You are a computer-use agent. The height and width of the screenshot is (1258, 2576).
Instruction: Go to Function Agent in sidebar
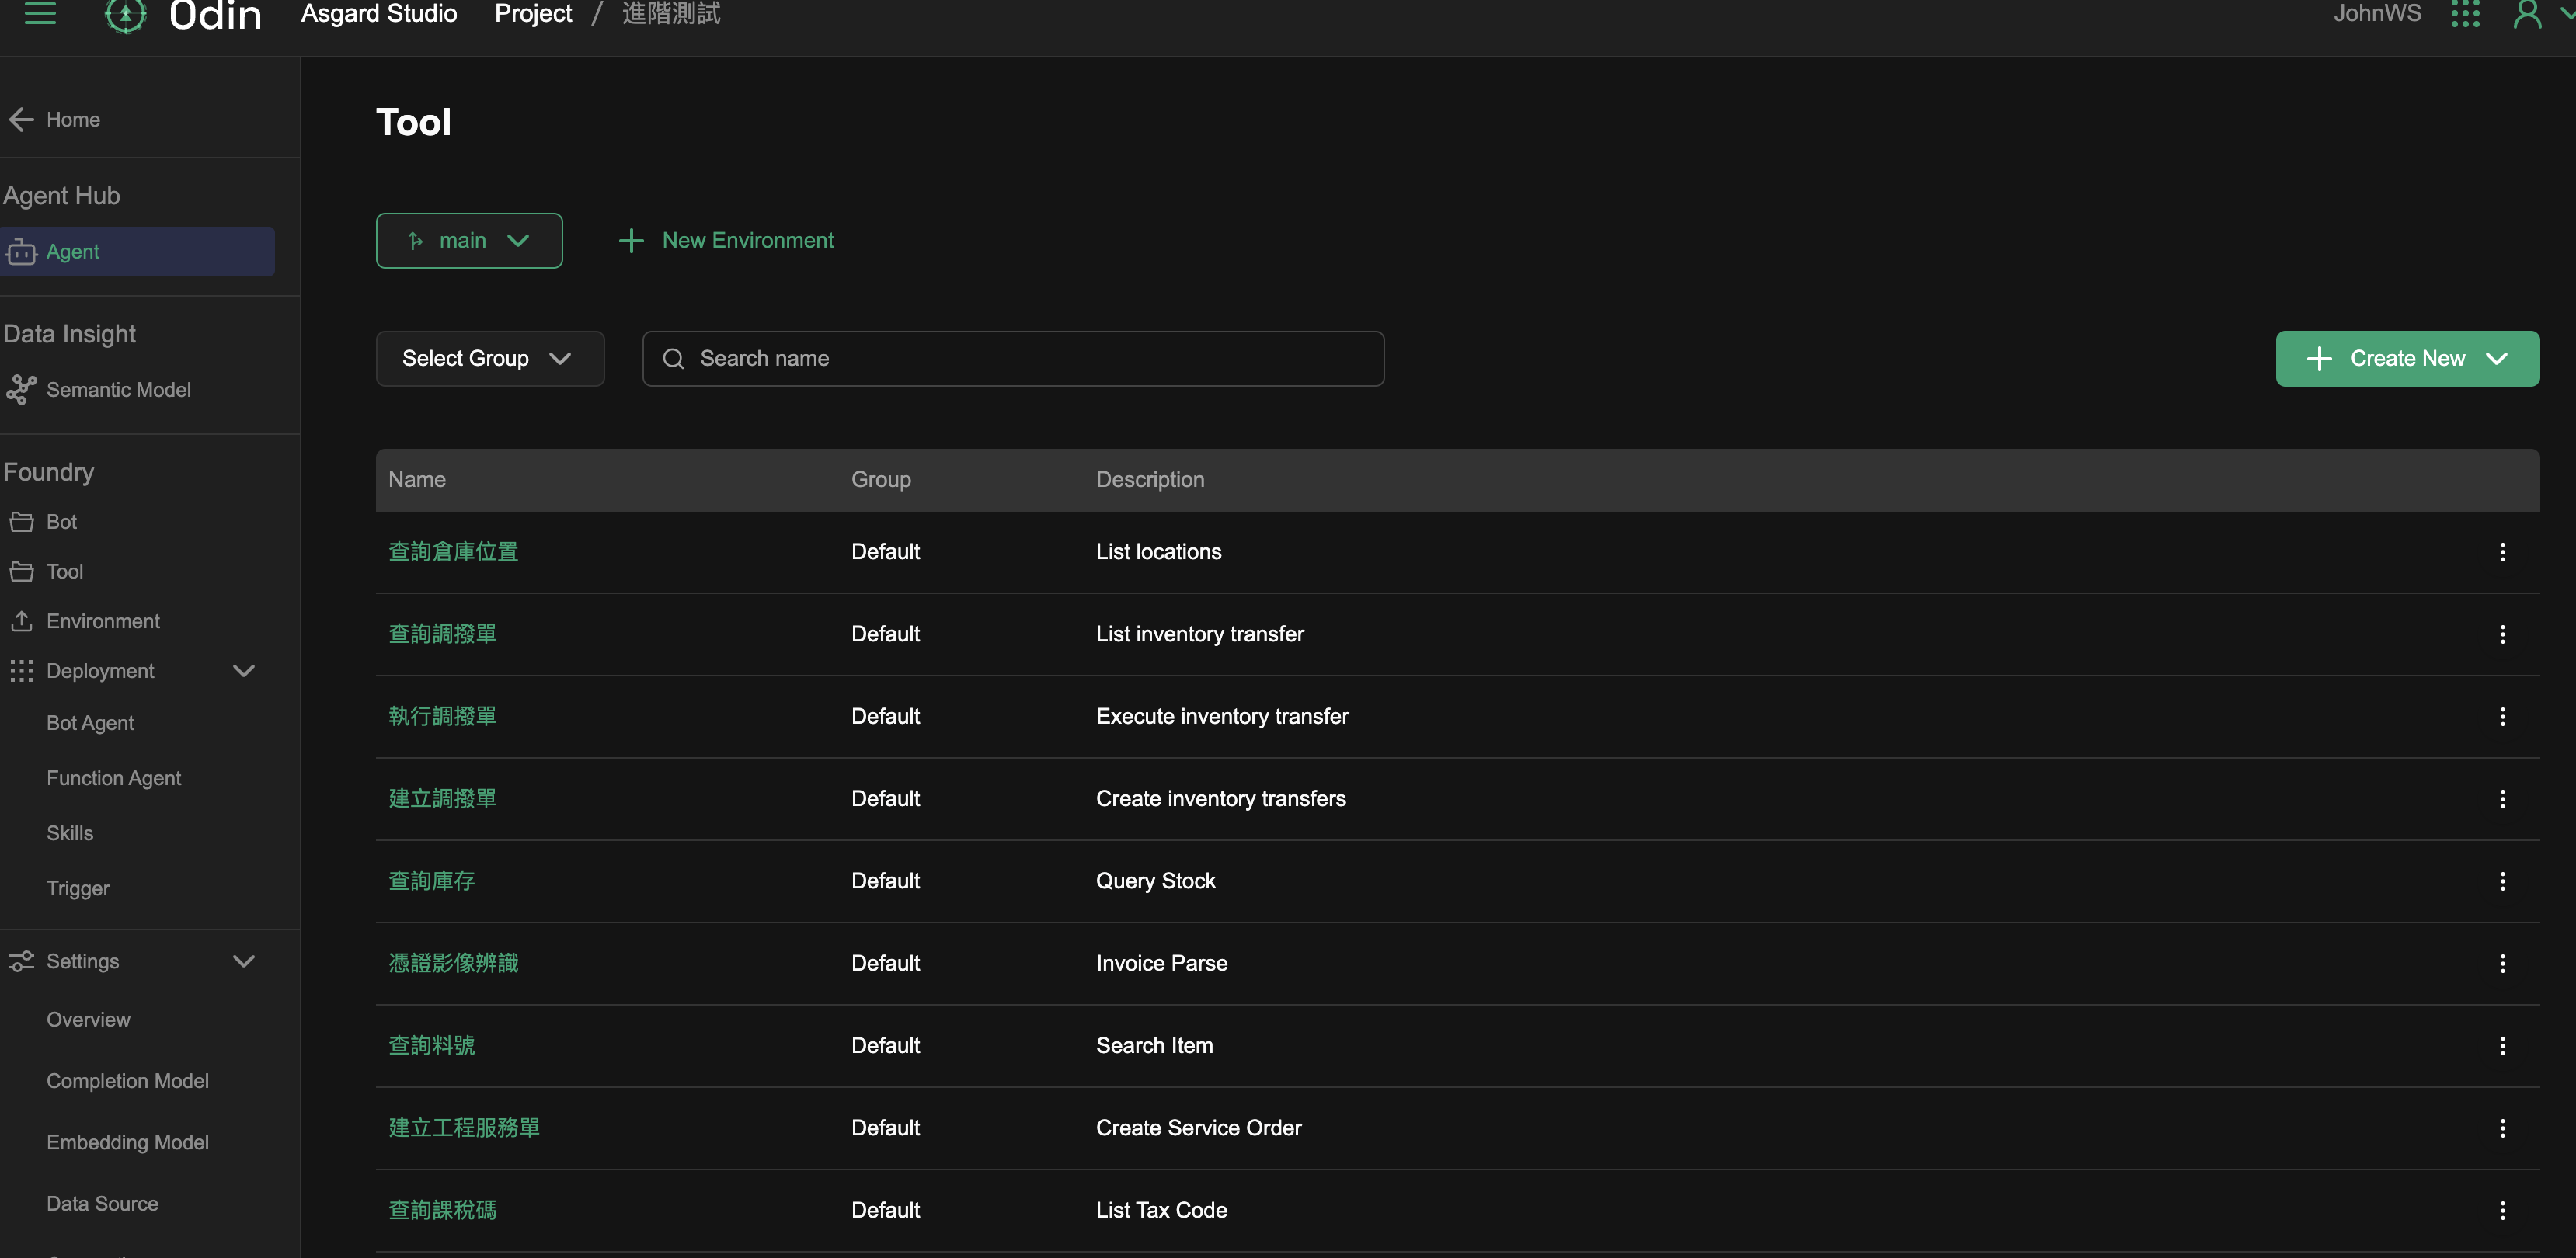click(113, 778)
